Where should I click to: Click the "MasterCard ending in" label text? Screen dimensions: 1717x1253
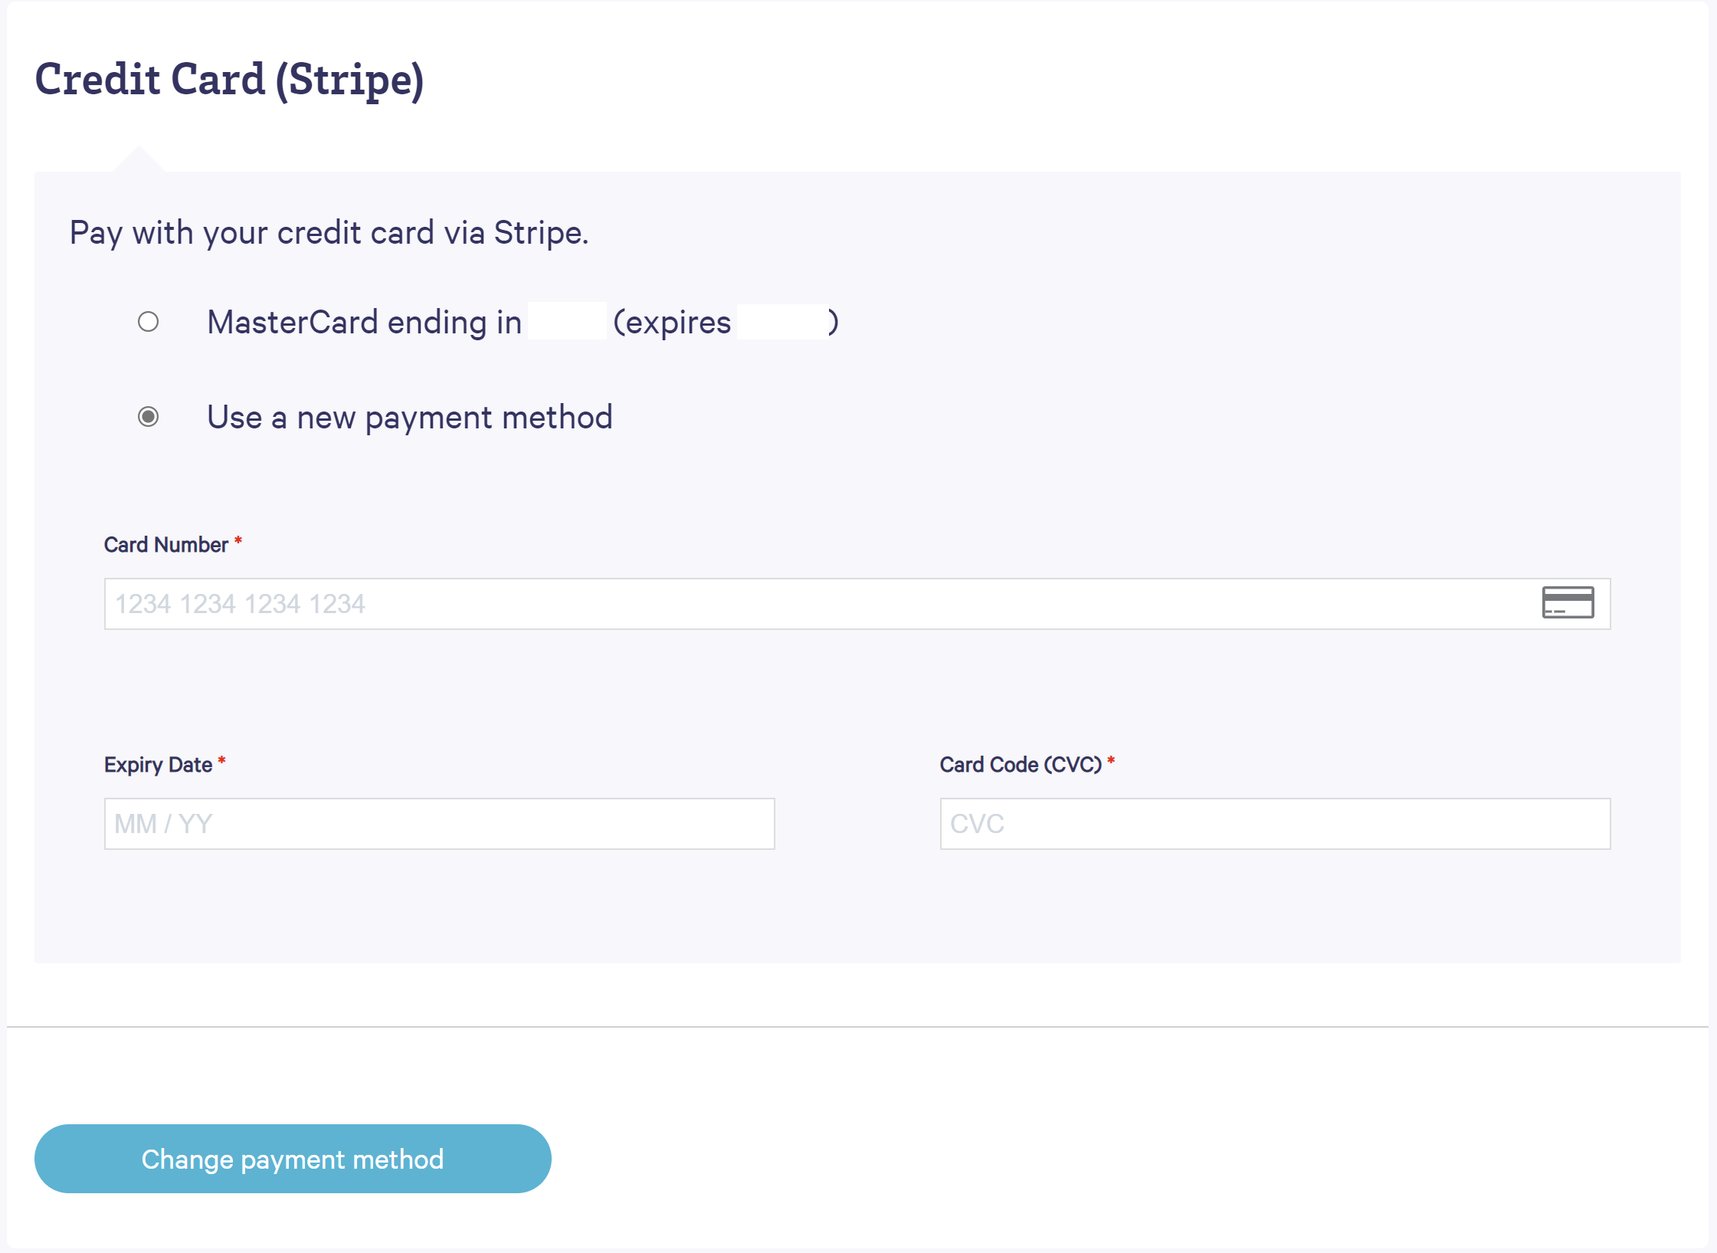[x=364, y=322]
